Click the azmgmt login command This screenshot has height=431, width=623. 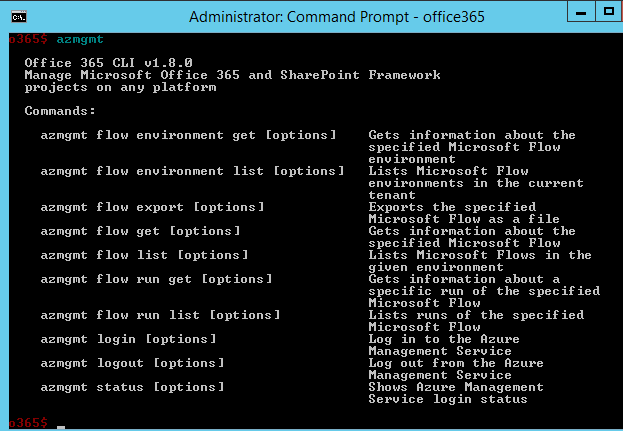tap(128, 339)
